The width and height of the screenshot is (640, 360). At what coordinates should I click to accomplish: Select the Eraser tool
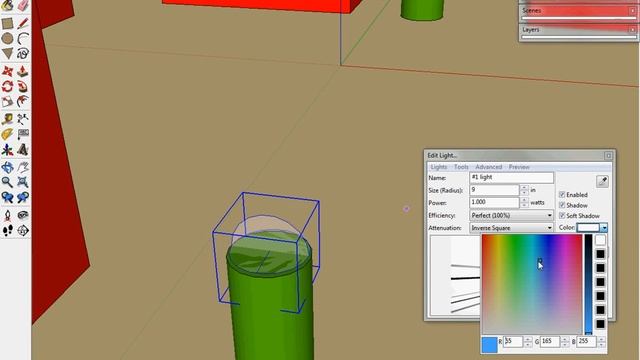point(23,5)
